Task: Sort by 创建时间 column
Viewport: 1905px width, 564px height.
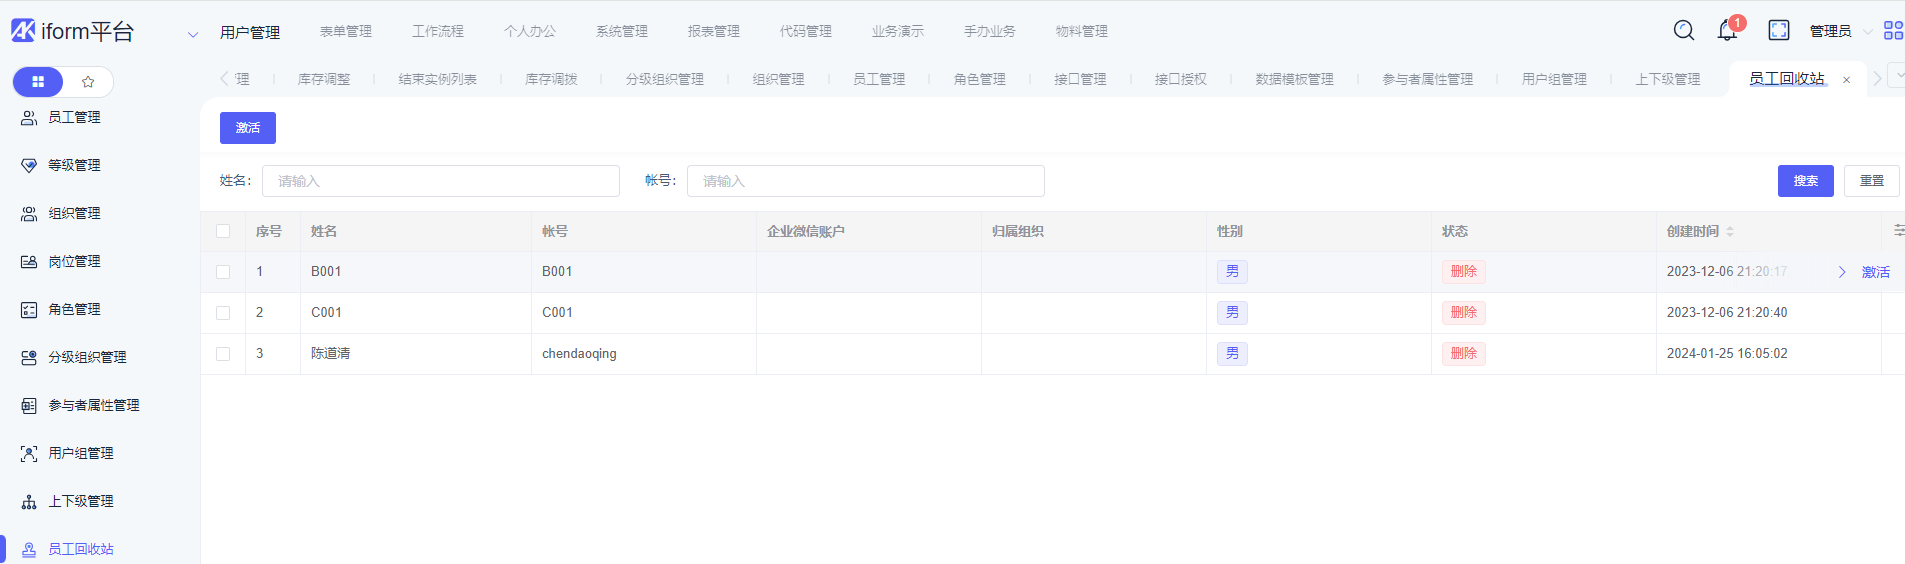Action: point(1729,231)
